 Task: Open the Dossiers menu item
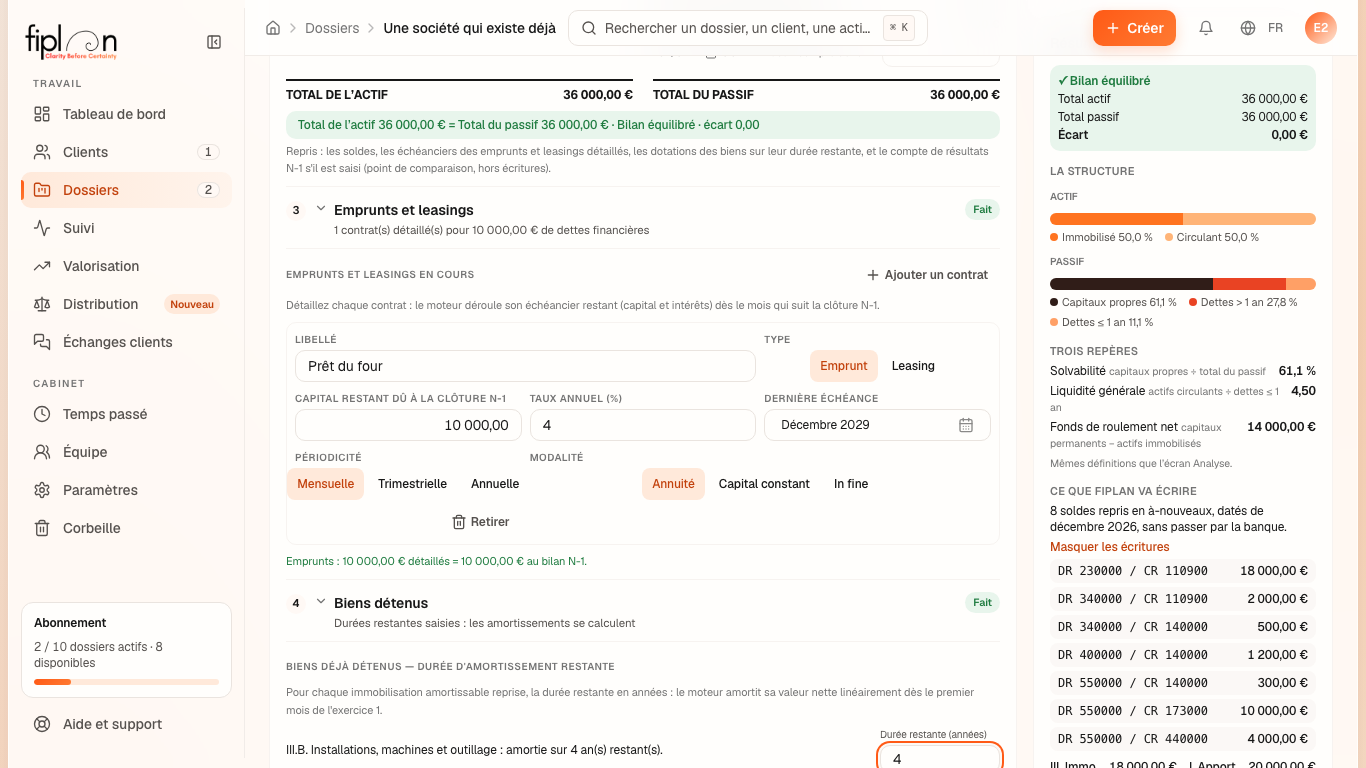point(126,190)
